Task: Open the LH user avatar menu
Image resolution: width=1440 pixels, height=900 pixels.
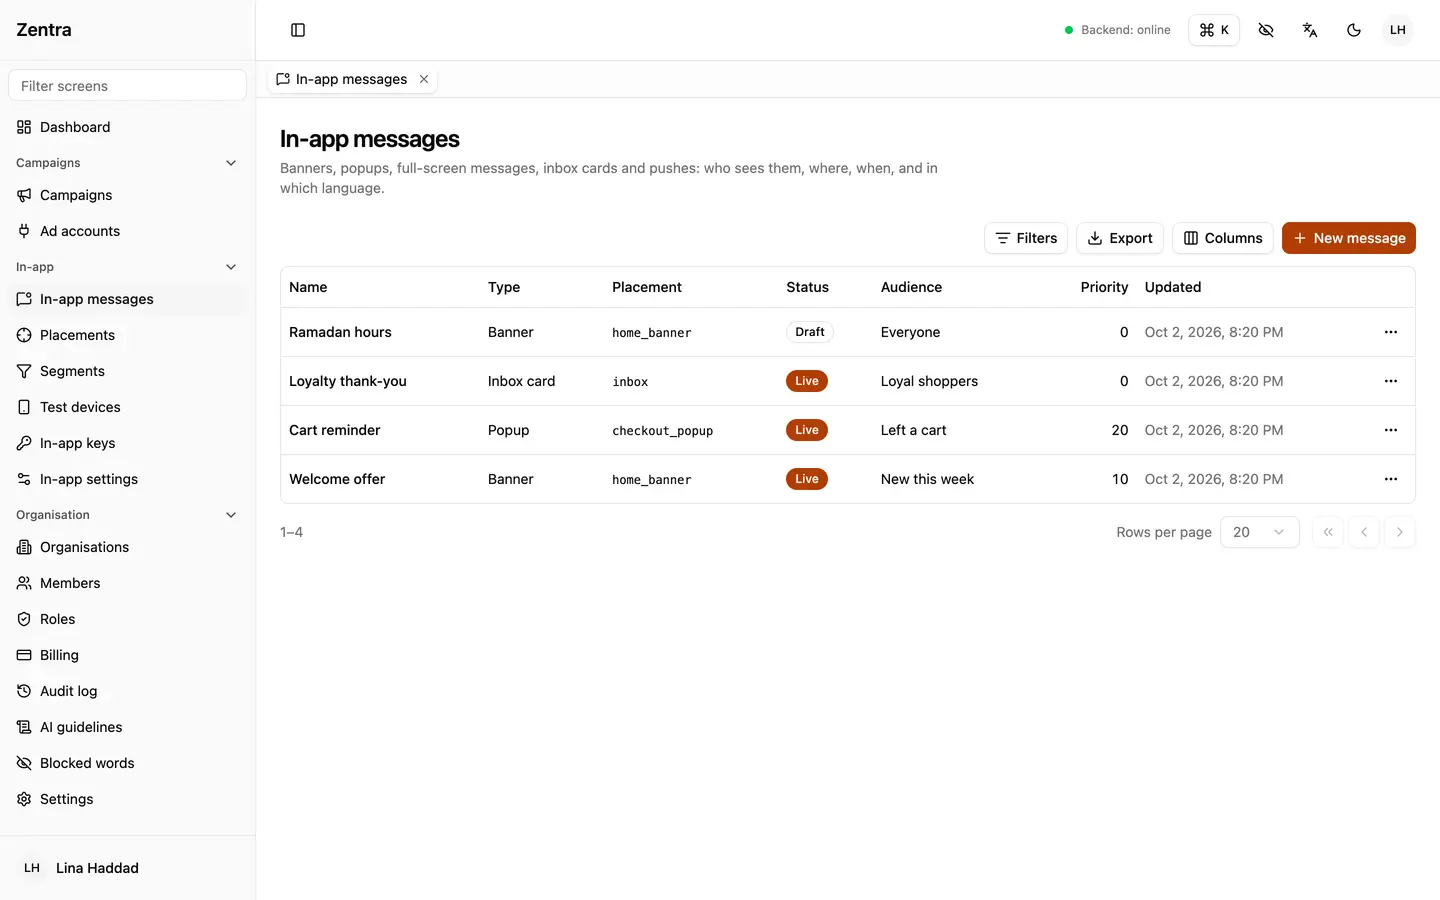Action: click(x=1398, y=30)
